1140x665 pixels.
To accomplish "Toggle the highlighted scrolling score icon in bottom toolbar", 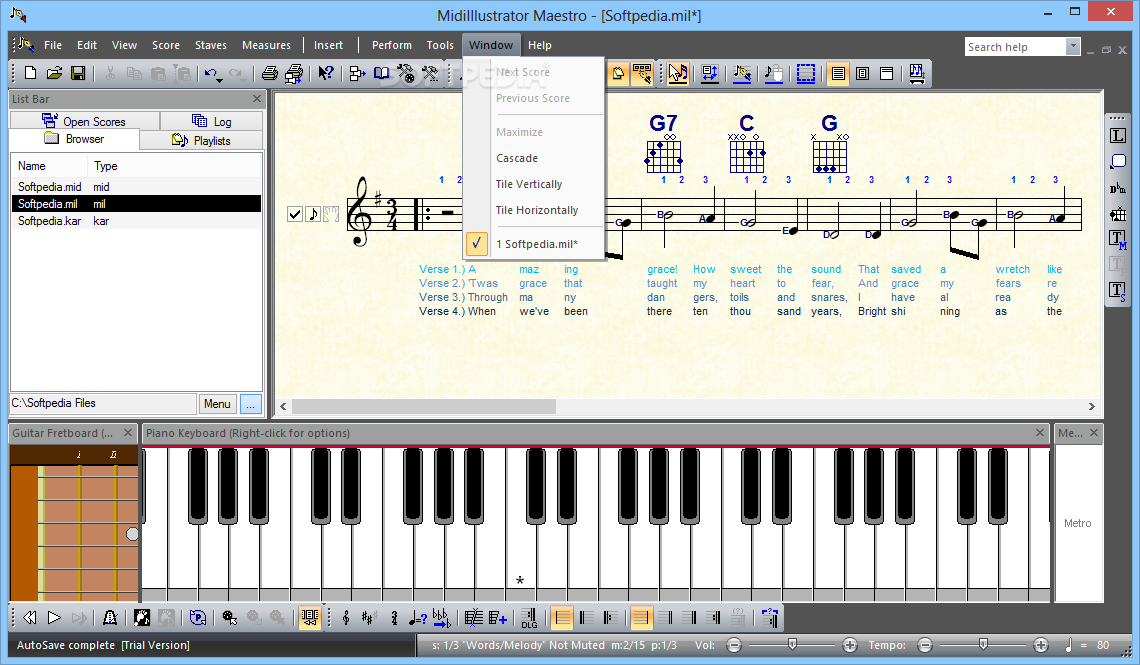I will click(310, 618).
